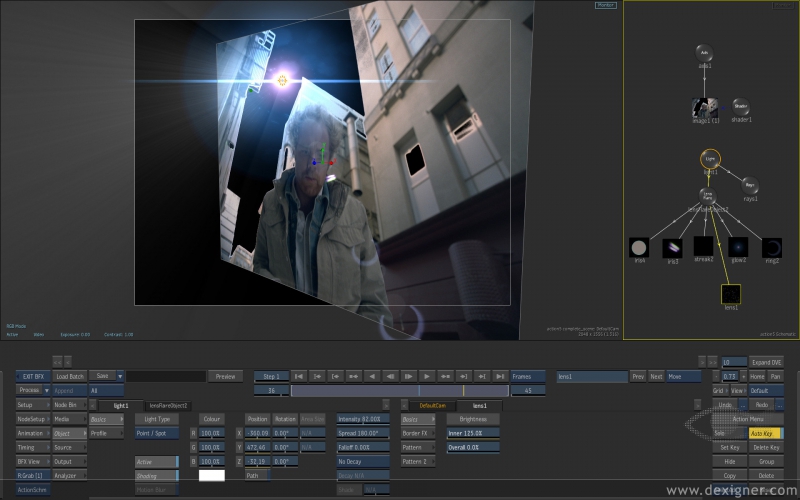
Task: Open the Profile submenu
Action: click(x=106, y=433)
